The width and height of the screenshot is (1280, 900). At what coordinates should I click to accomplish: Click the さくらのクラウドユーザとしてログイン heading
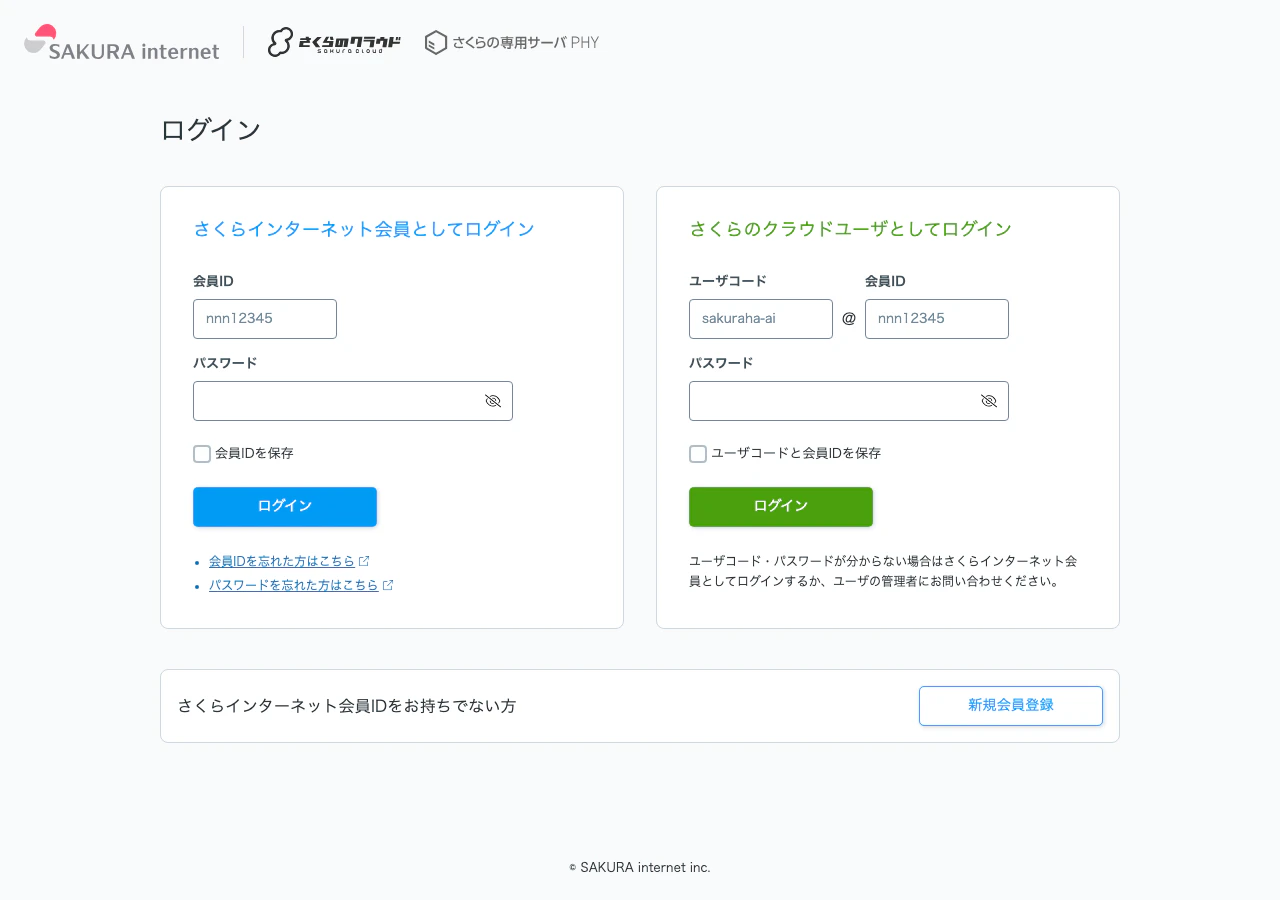(x=851, y=230)
